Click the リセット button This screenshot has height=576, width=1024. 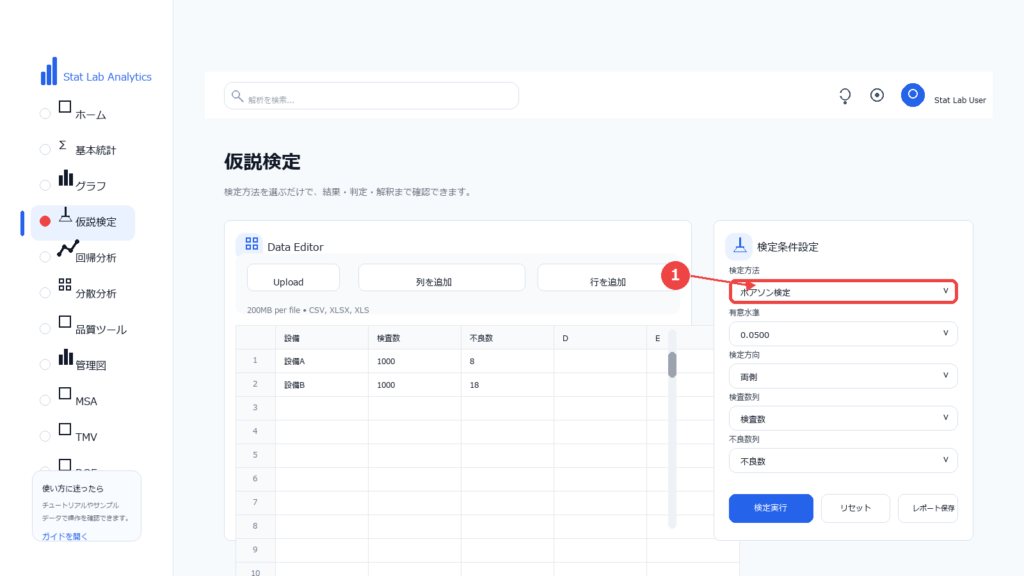pos(855,508)
